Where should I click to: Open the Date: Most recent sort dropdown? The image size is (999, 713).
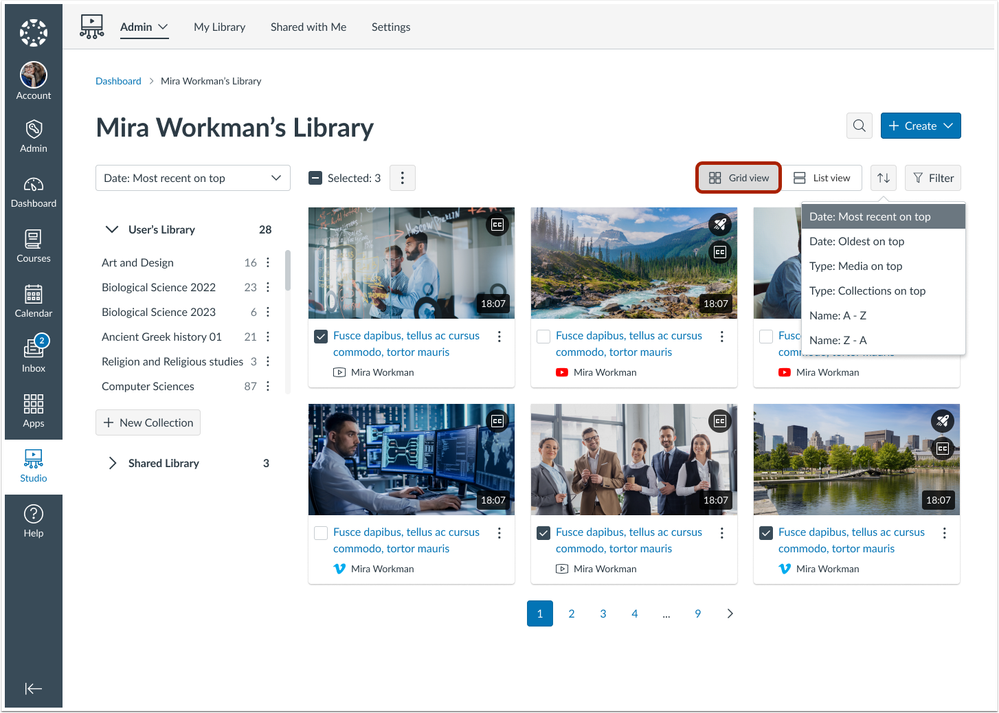pyautogui.click(x=192, y=178)
